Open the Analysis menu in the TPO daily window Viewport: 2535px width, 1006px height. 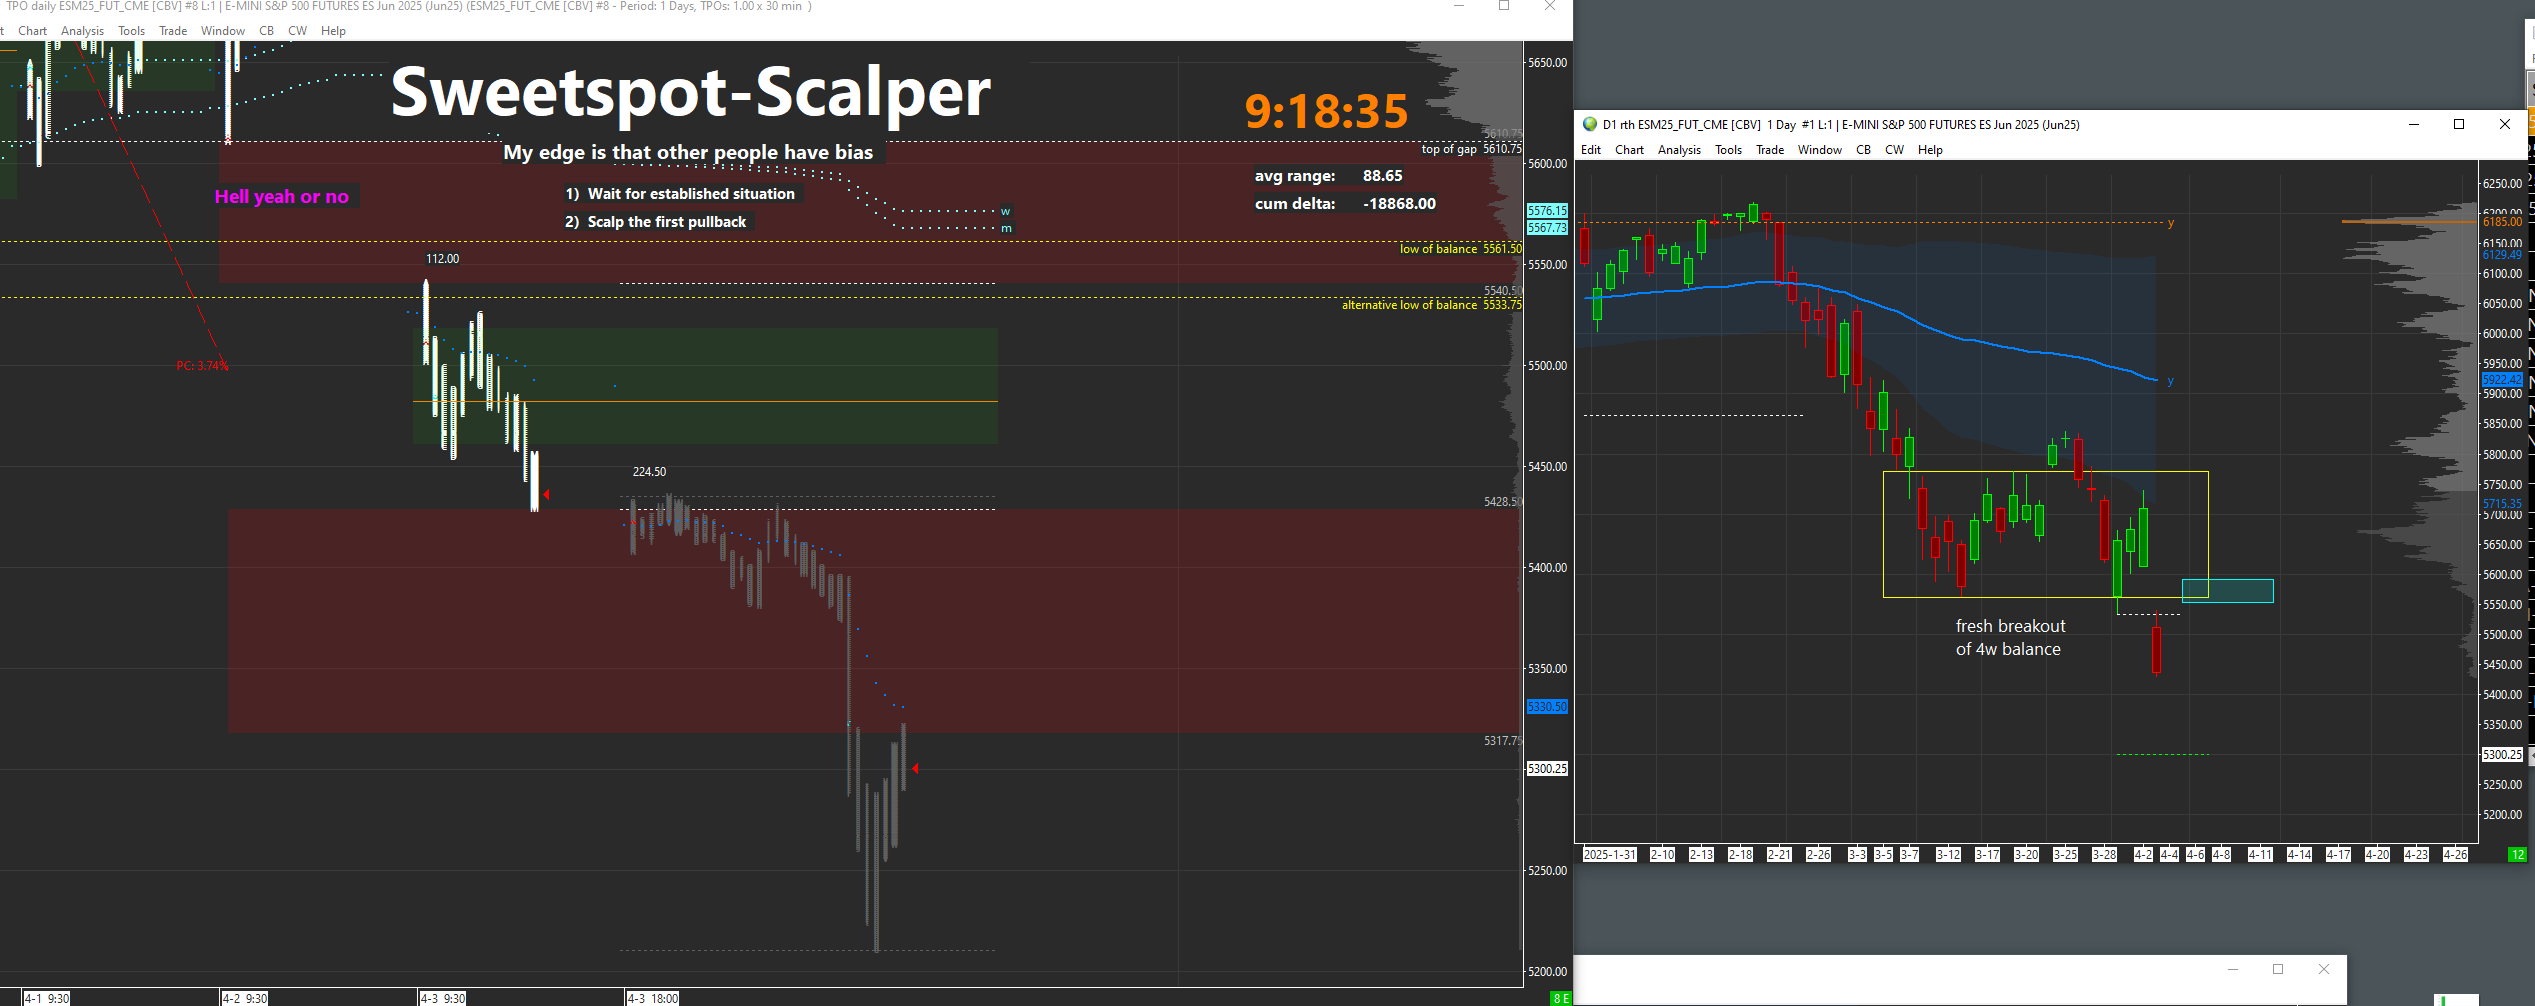(x=82, y=31)
